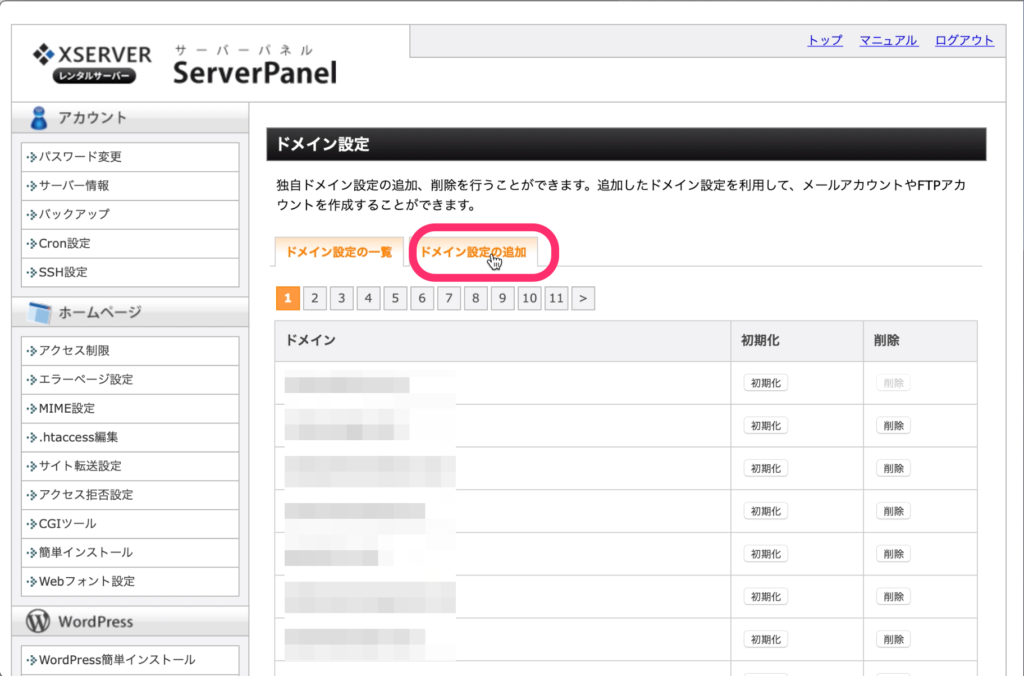Click the XSERVER diamond logo

(x=45, y=55)
